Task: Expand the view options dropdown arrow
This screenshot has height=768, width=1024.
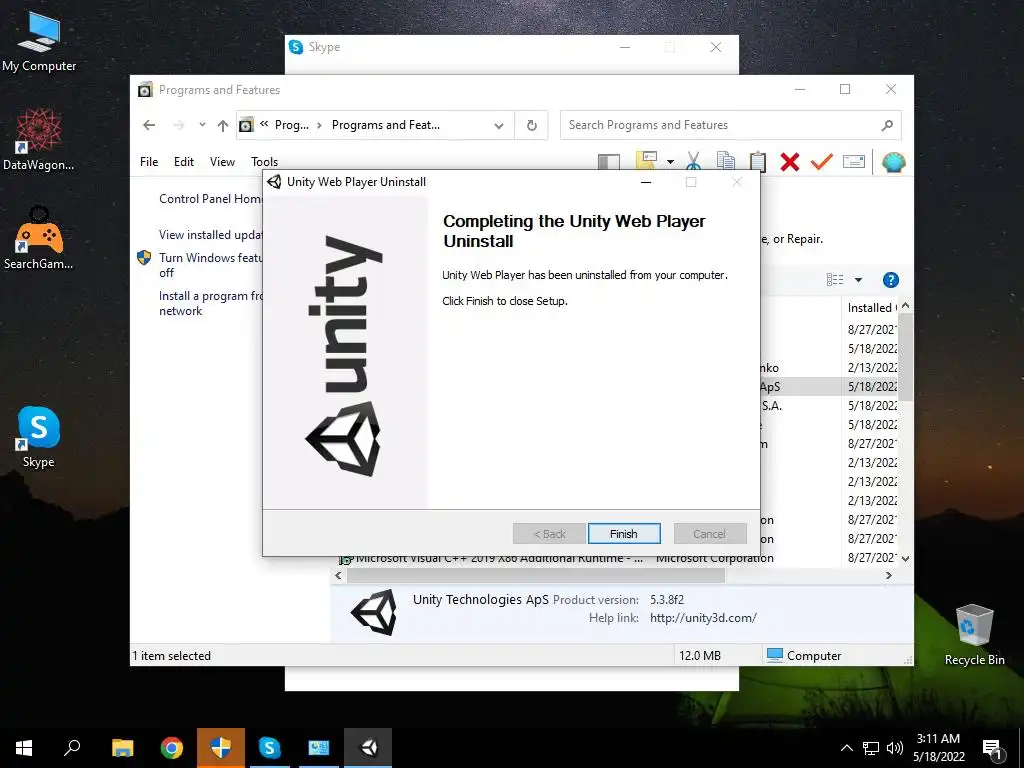Action: pos(858,280)
